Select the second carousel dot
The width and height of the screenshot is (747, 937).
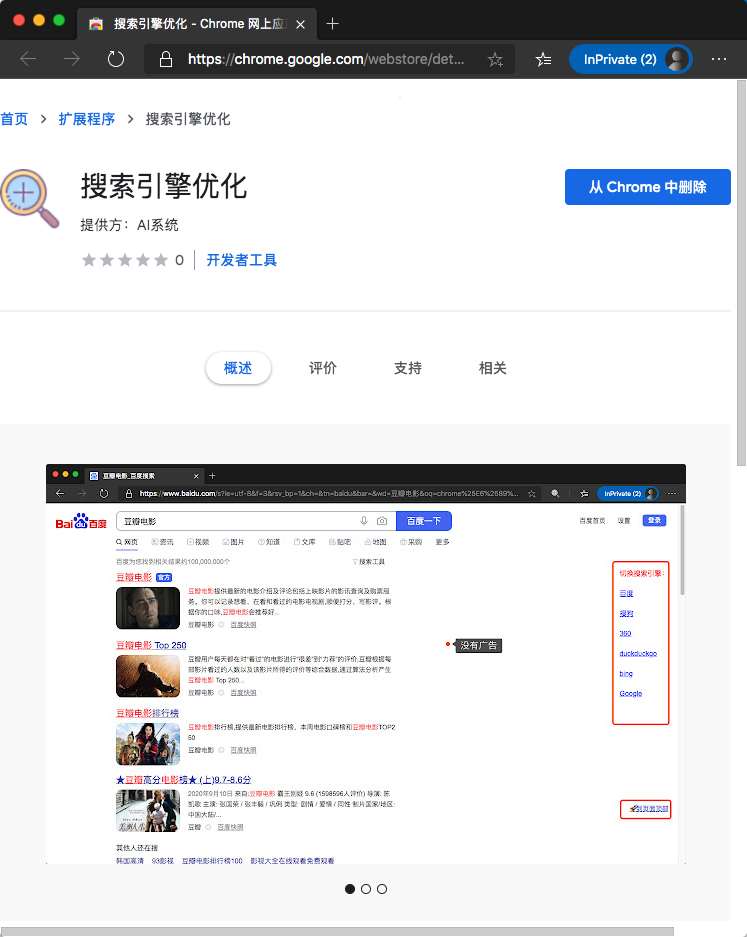pyautogui.click(x=366, y=889)
